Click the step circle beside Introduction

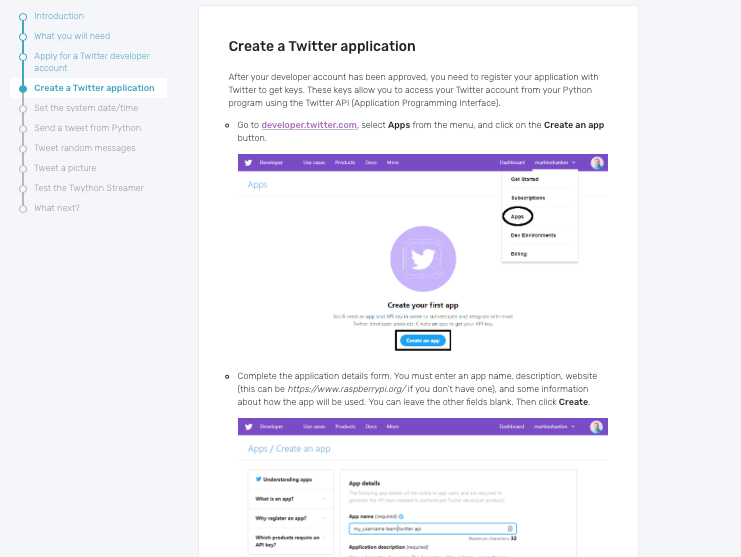pyautogui.click(x=23, y=16)
